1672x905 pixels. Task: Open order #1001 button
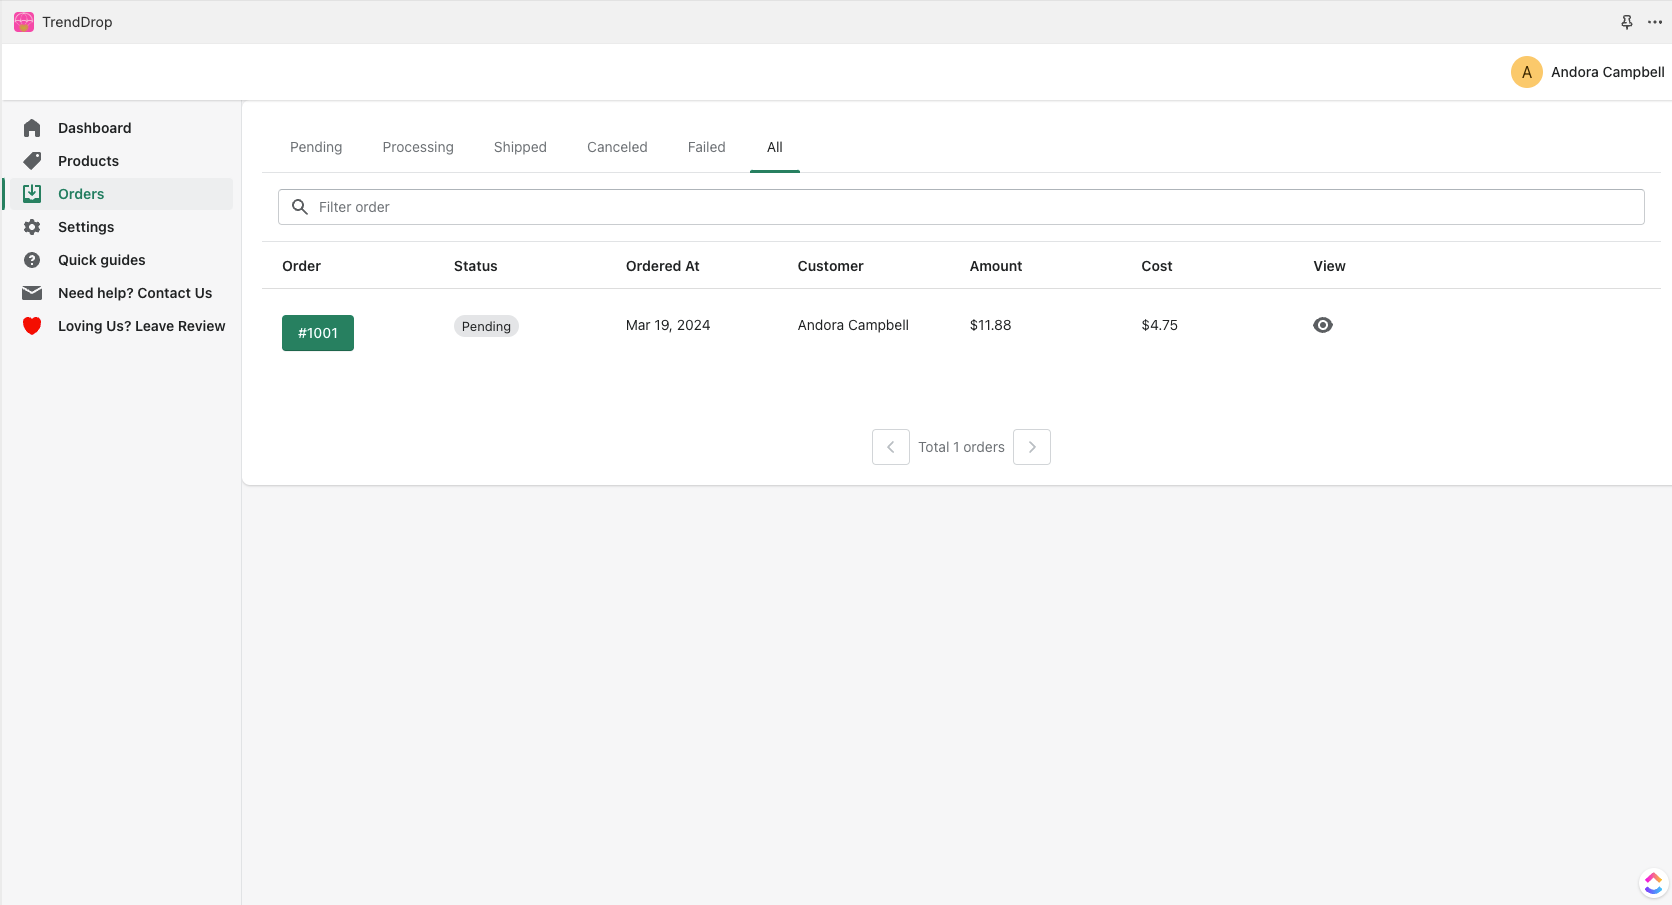[318, 333]
